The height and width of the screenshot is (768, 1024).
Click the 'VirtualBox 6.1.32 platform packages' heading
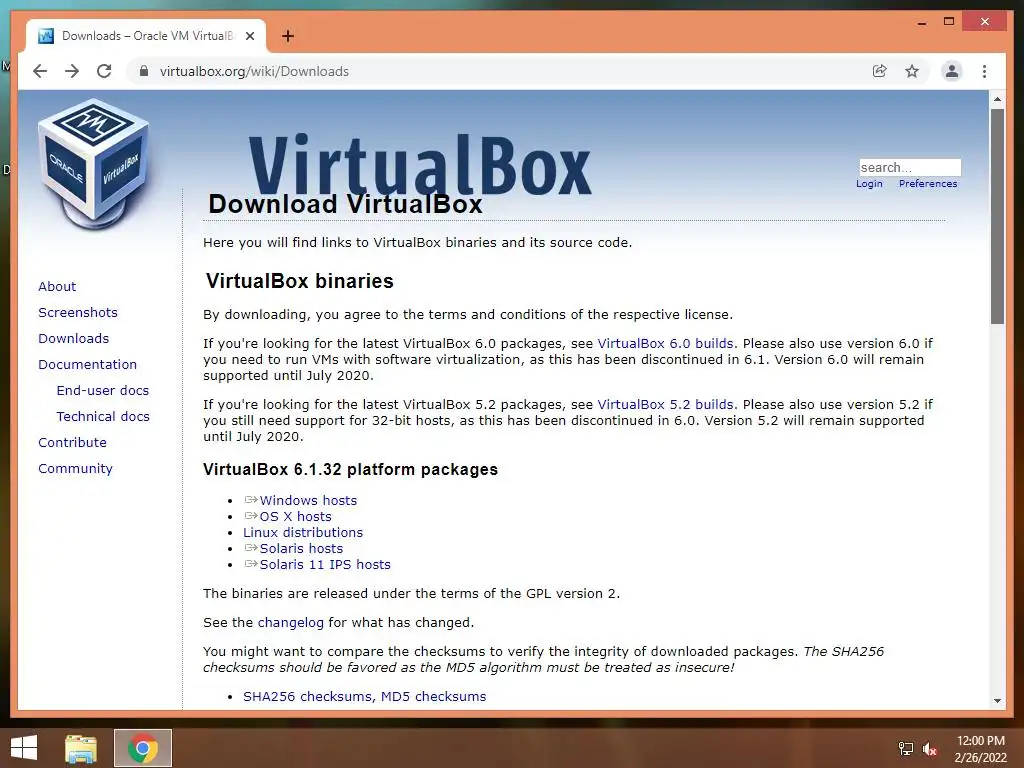(x=351, y=470)
